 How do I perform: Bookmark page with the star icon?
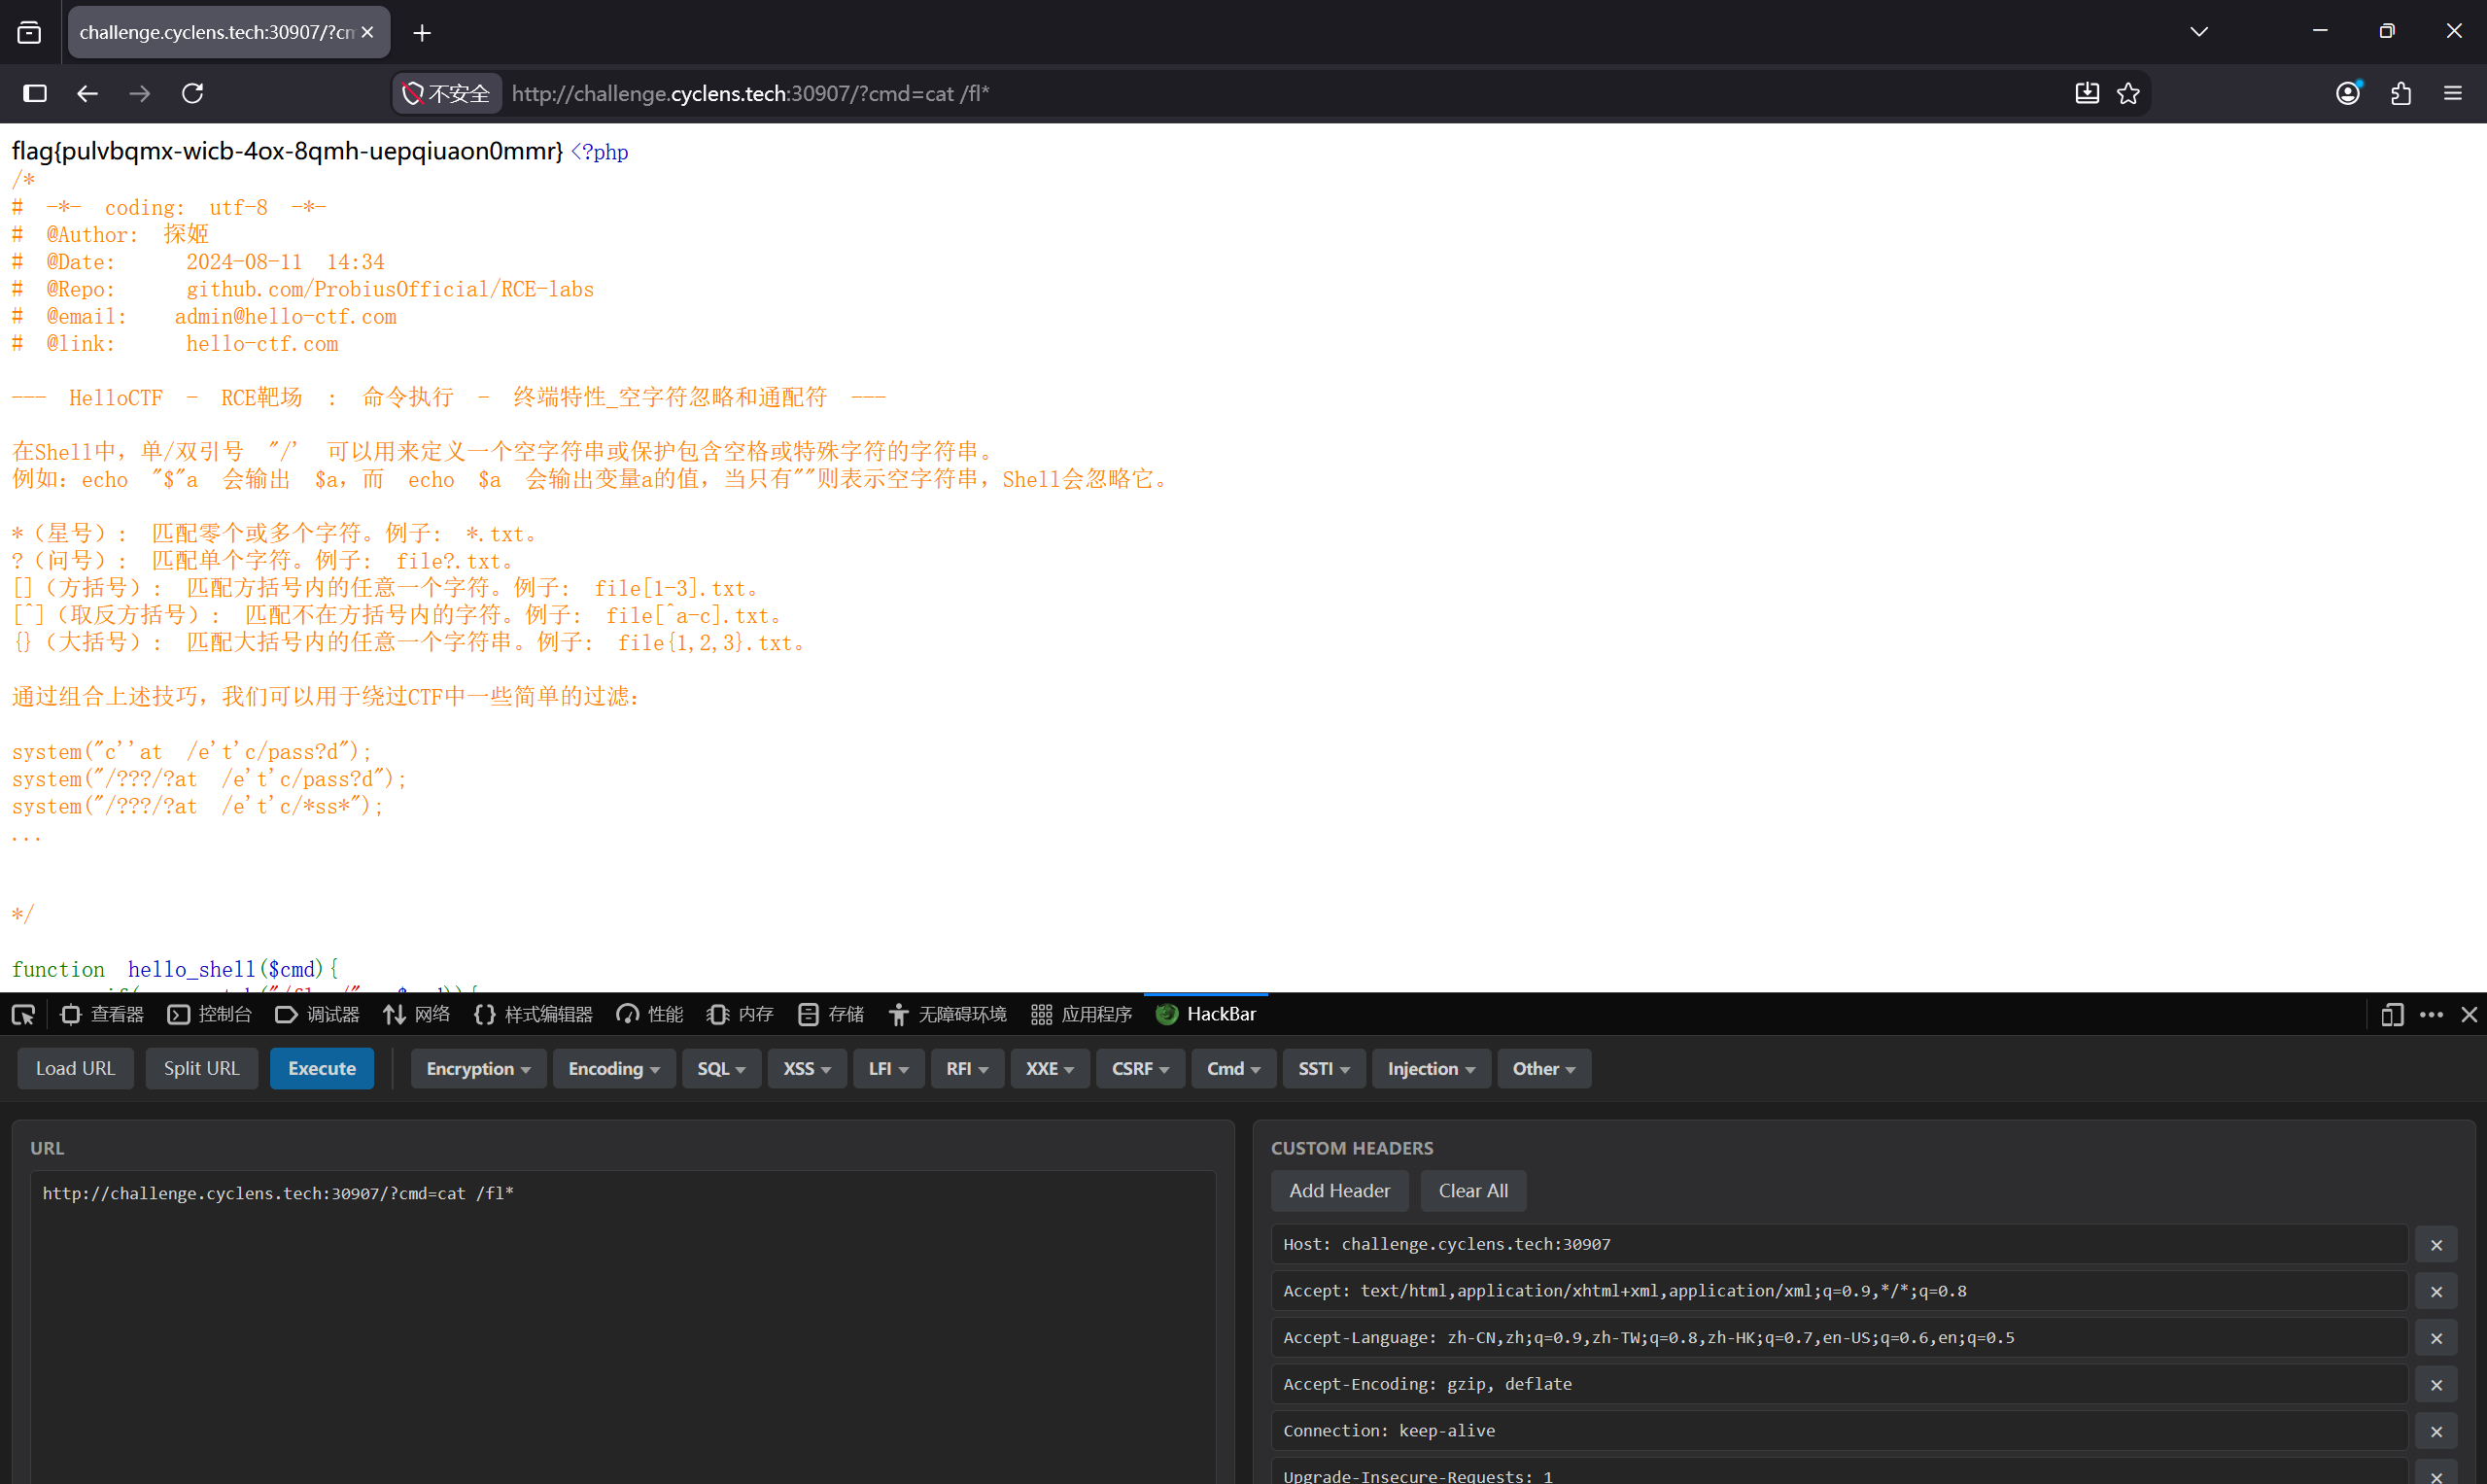[x=2128, y=93]
